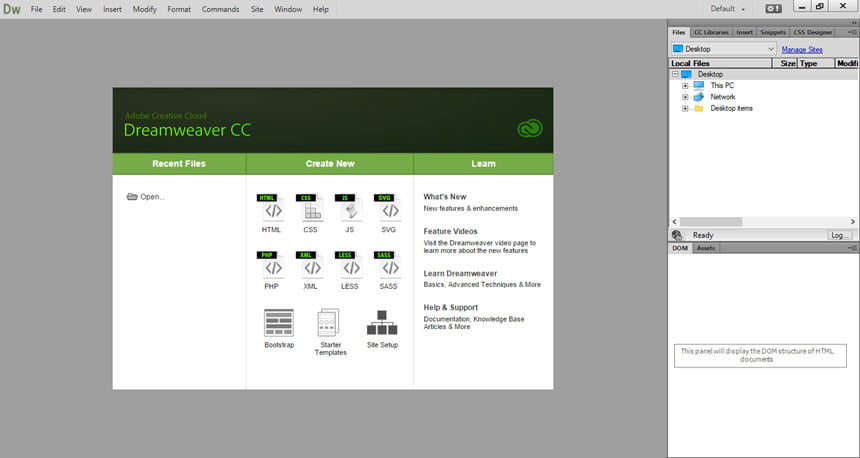
Task: Open the Feature Videos link
Action: coord(450,231)
